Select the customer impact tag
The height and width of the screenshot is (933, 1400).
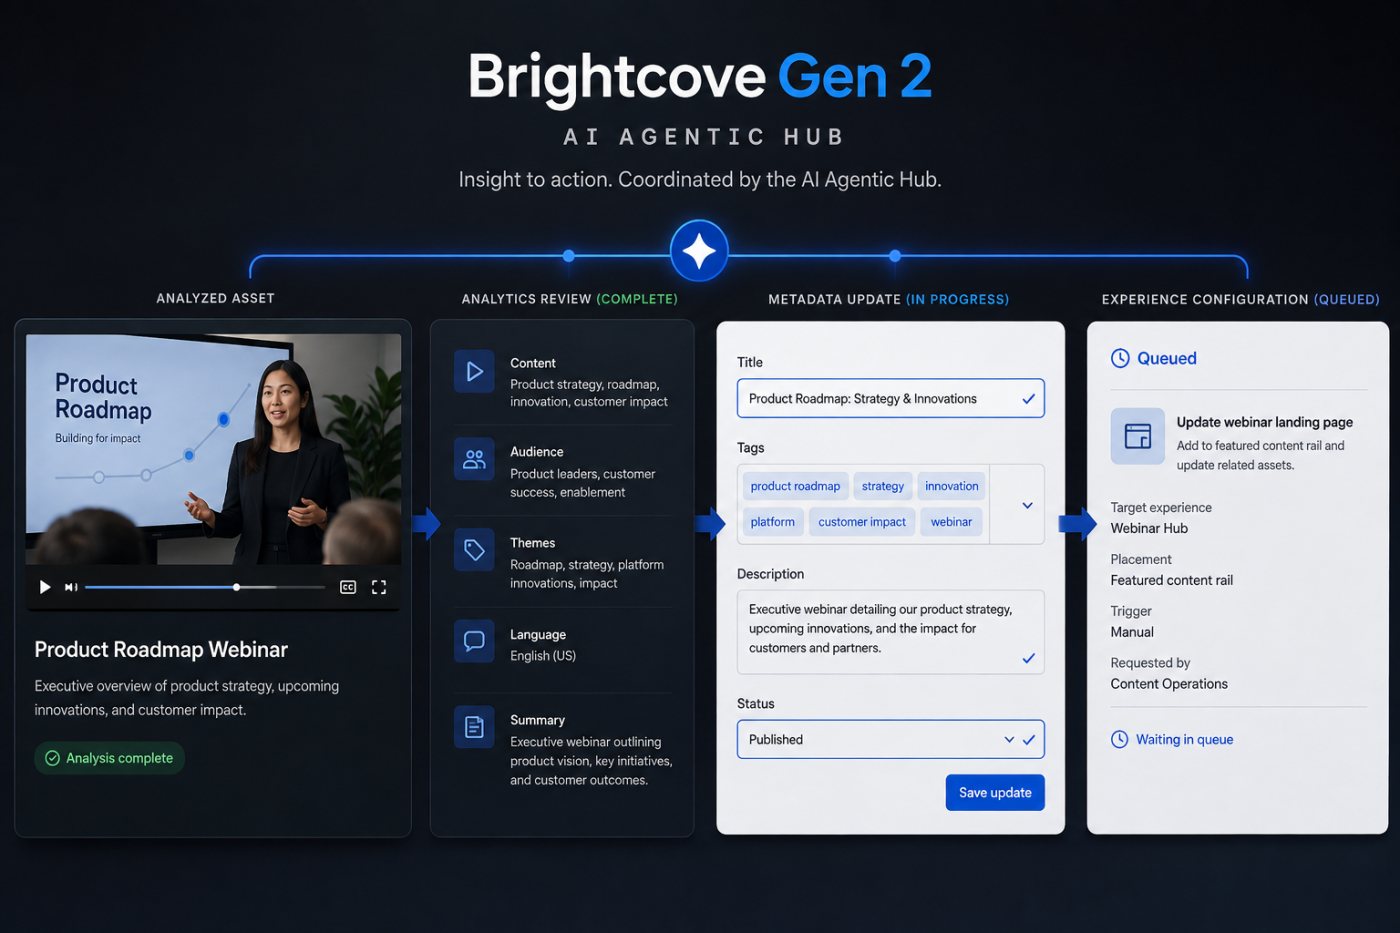[x=862, y=522]
